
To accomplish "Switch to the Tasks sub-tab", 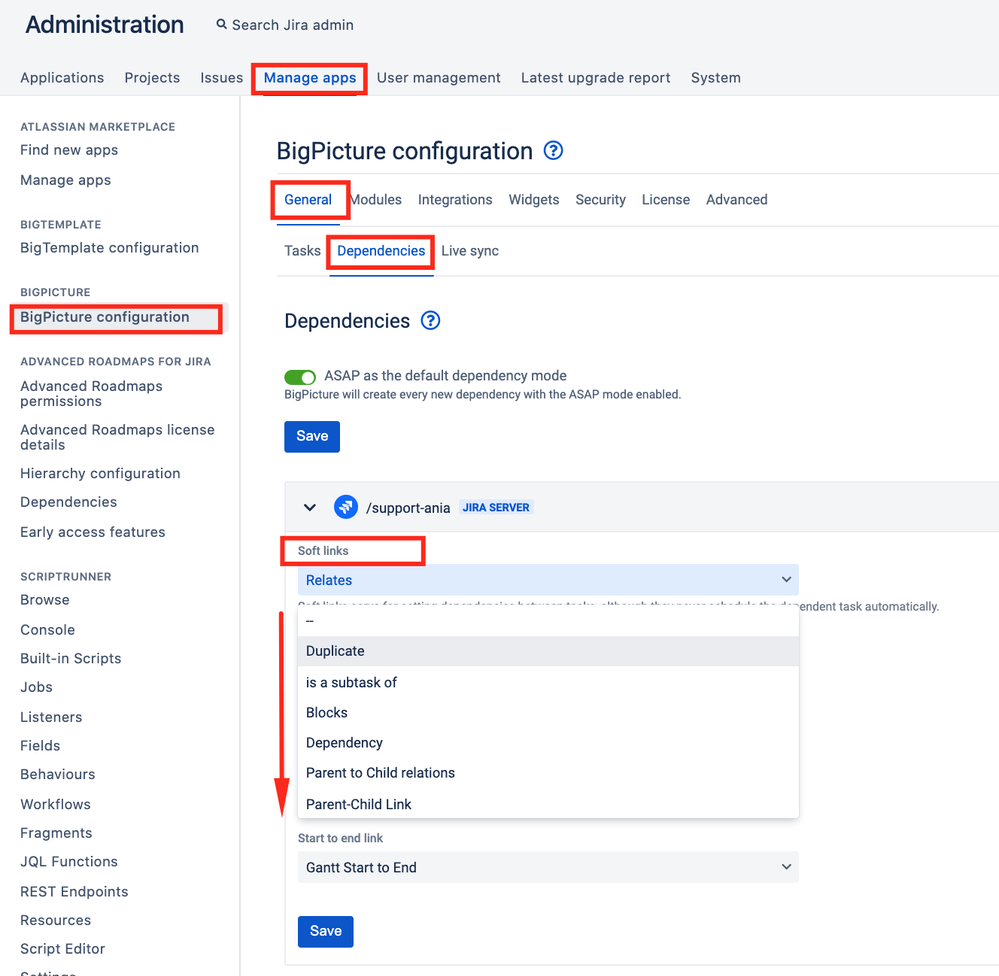I will pyautogui.click(x=303, y=250).
